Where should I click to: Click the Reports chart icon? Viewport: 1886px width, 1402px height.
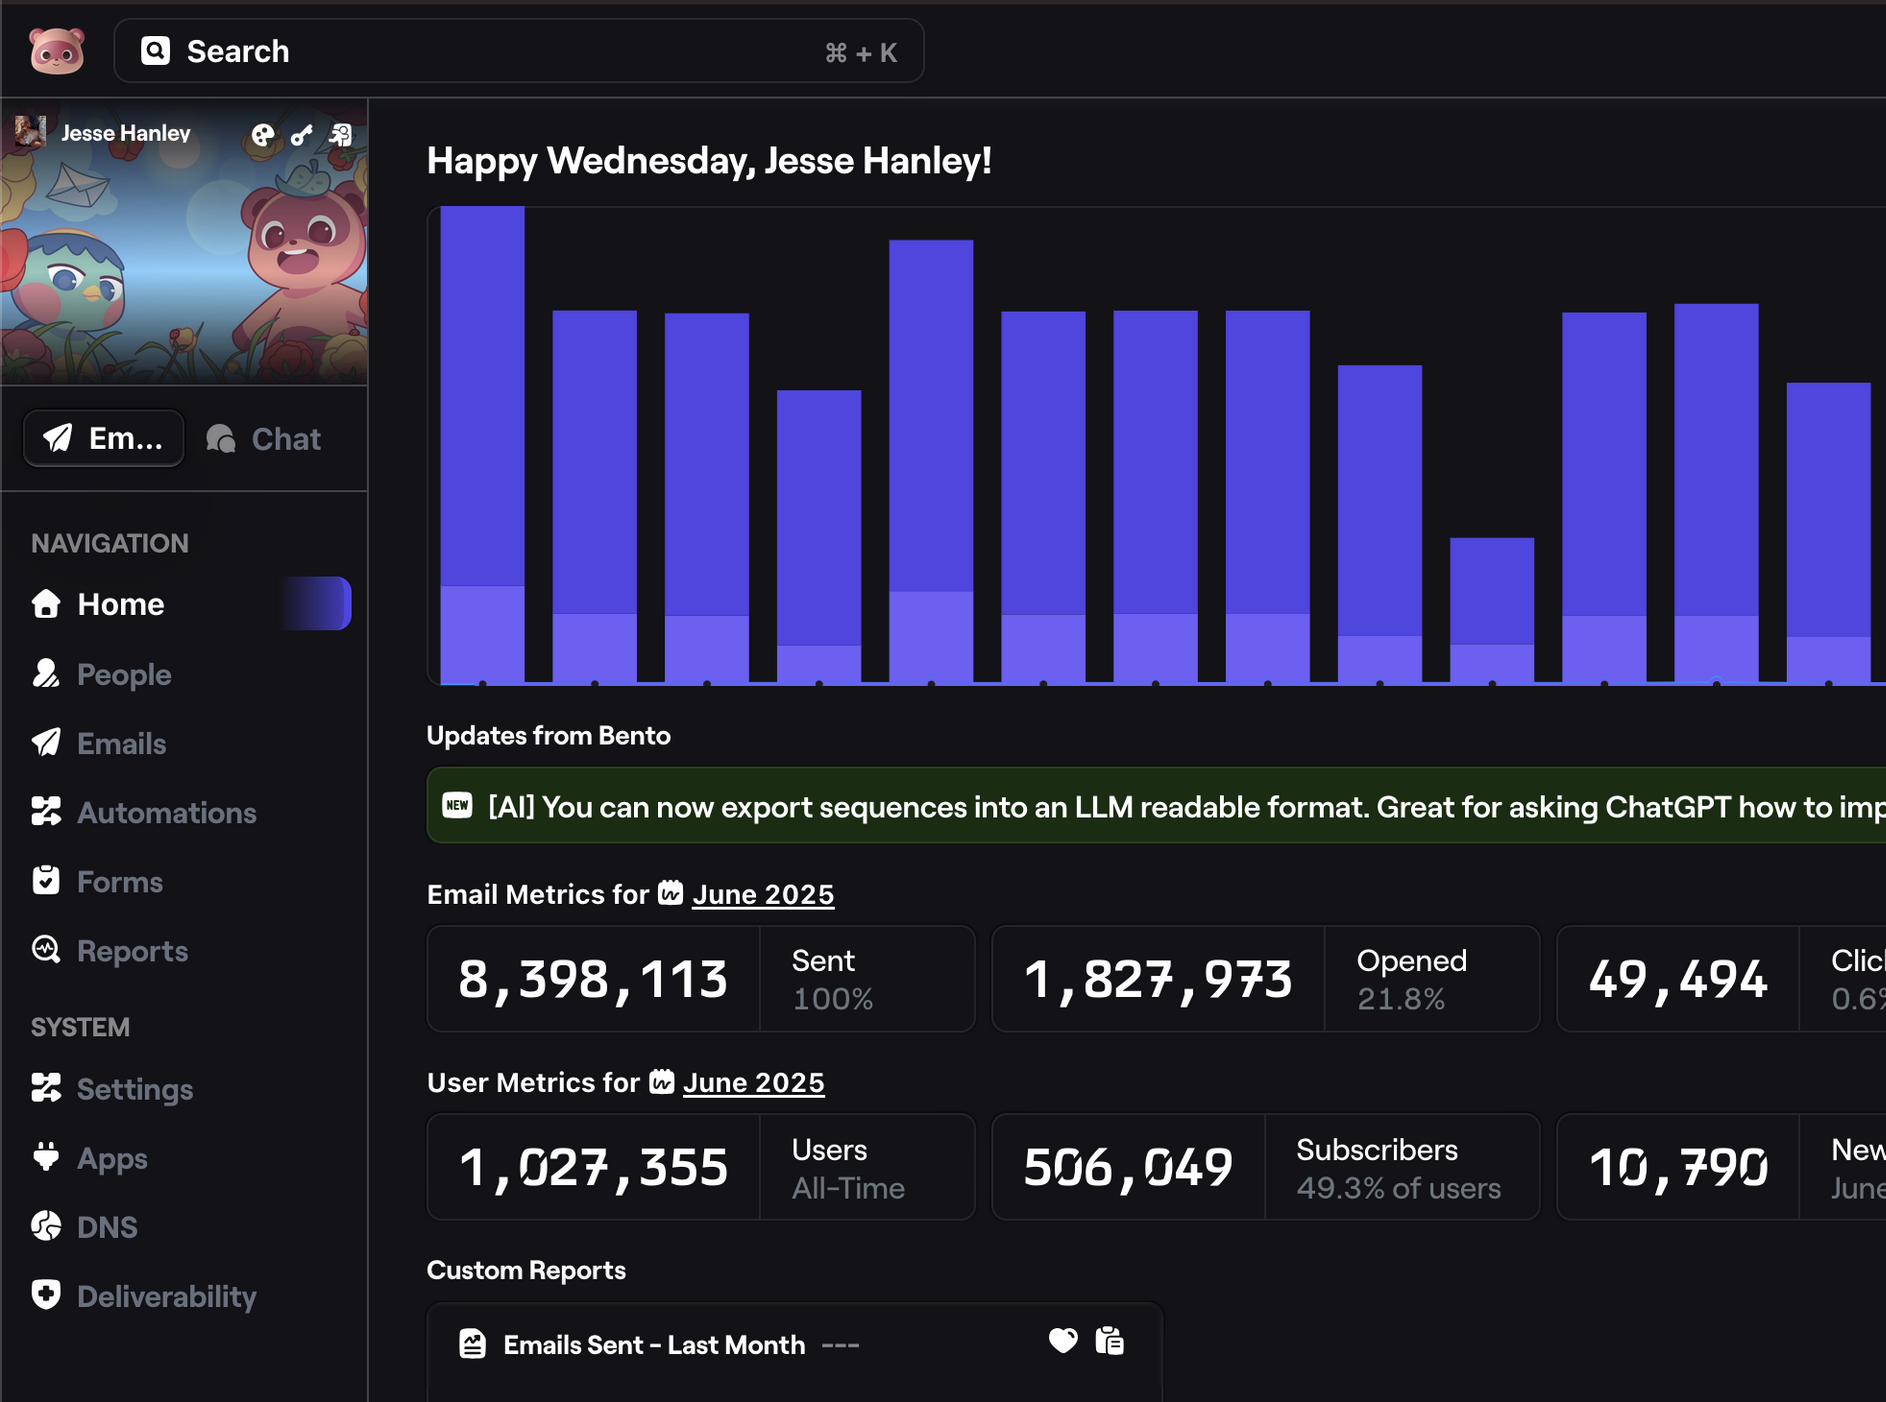(x=46, y=949)
